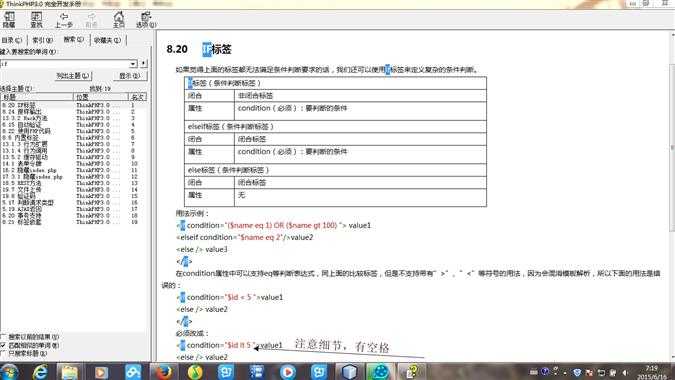This screenshot has height=380, width=675.
Task: Go back with the 上一步 toolbar icon
Action: [x=64, y=20]
